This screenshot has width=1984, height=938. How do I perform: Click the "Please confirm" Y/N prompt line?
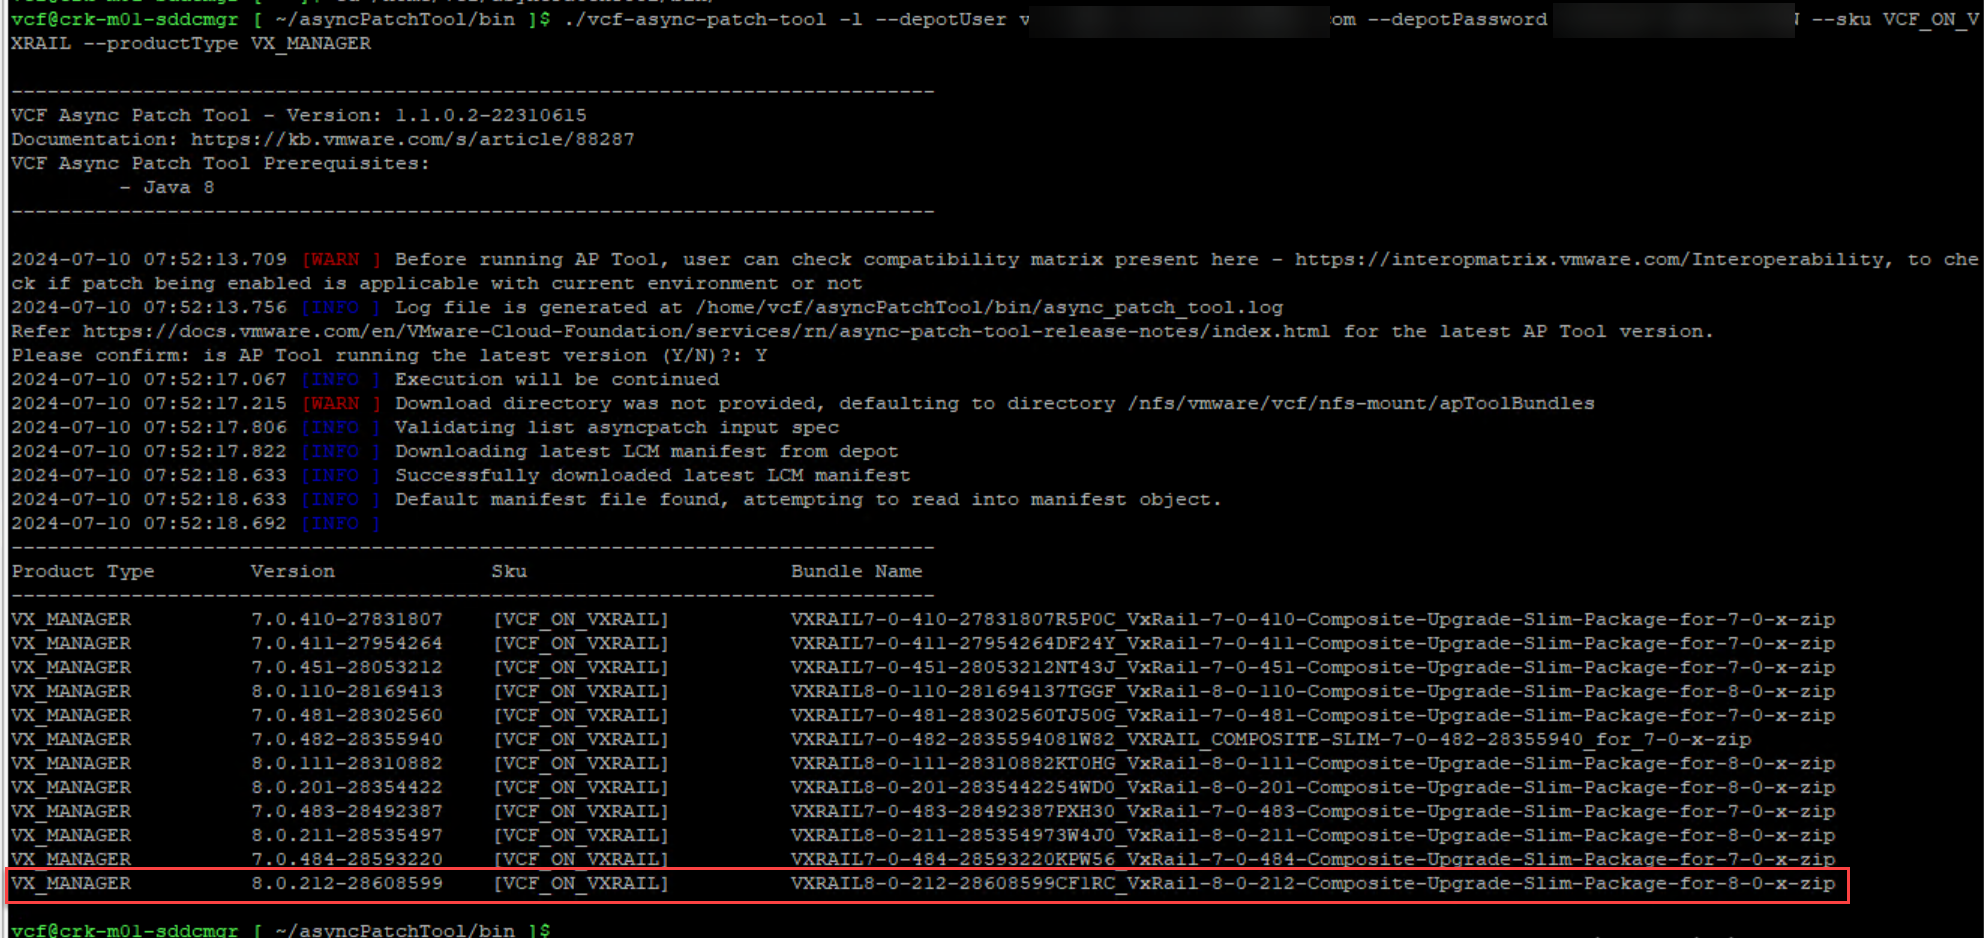(389, 355)
